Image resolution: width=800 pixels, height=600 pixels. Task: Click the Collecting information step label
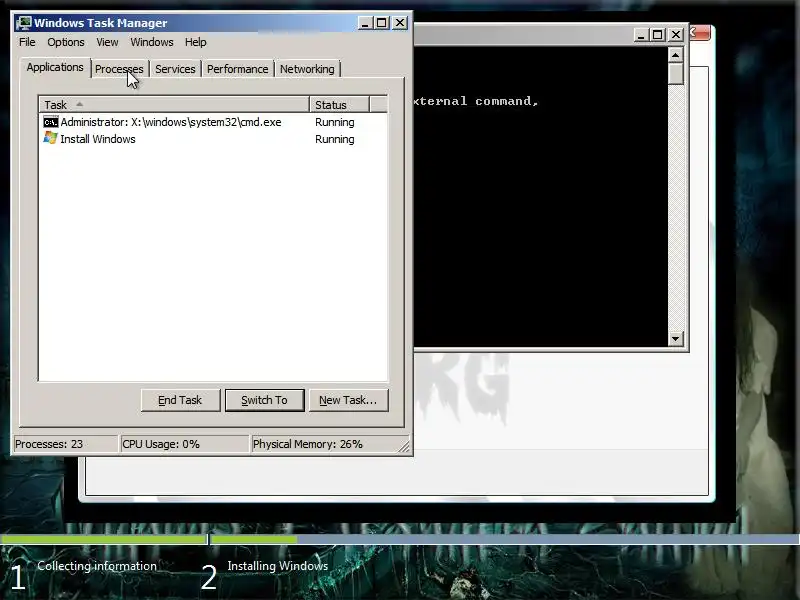[x=97, y=566]
